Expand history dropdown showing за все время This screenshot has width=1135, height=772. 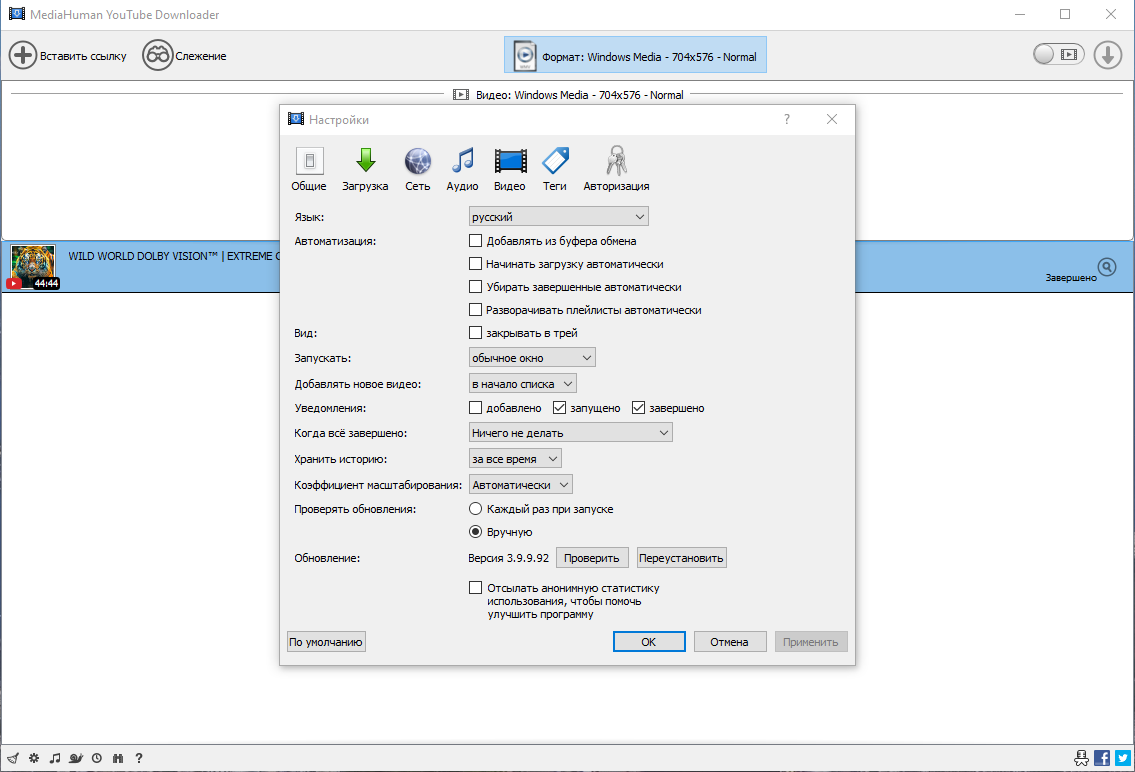click(x=515, y=459)
